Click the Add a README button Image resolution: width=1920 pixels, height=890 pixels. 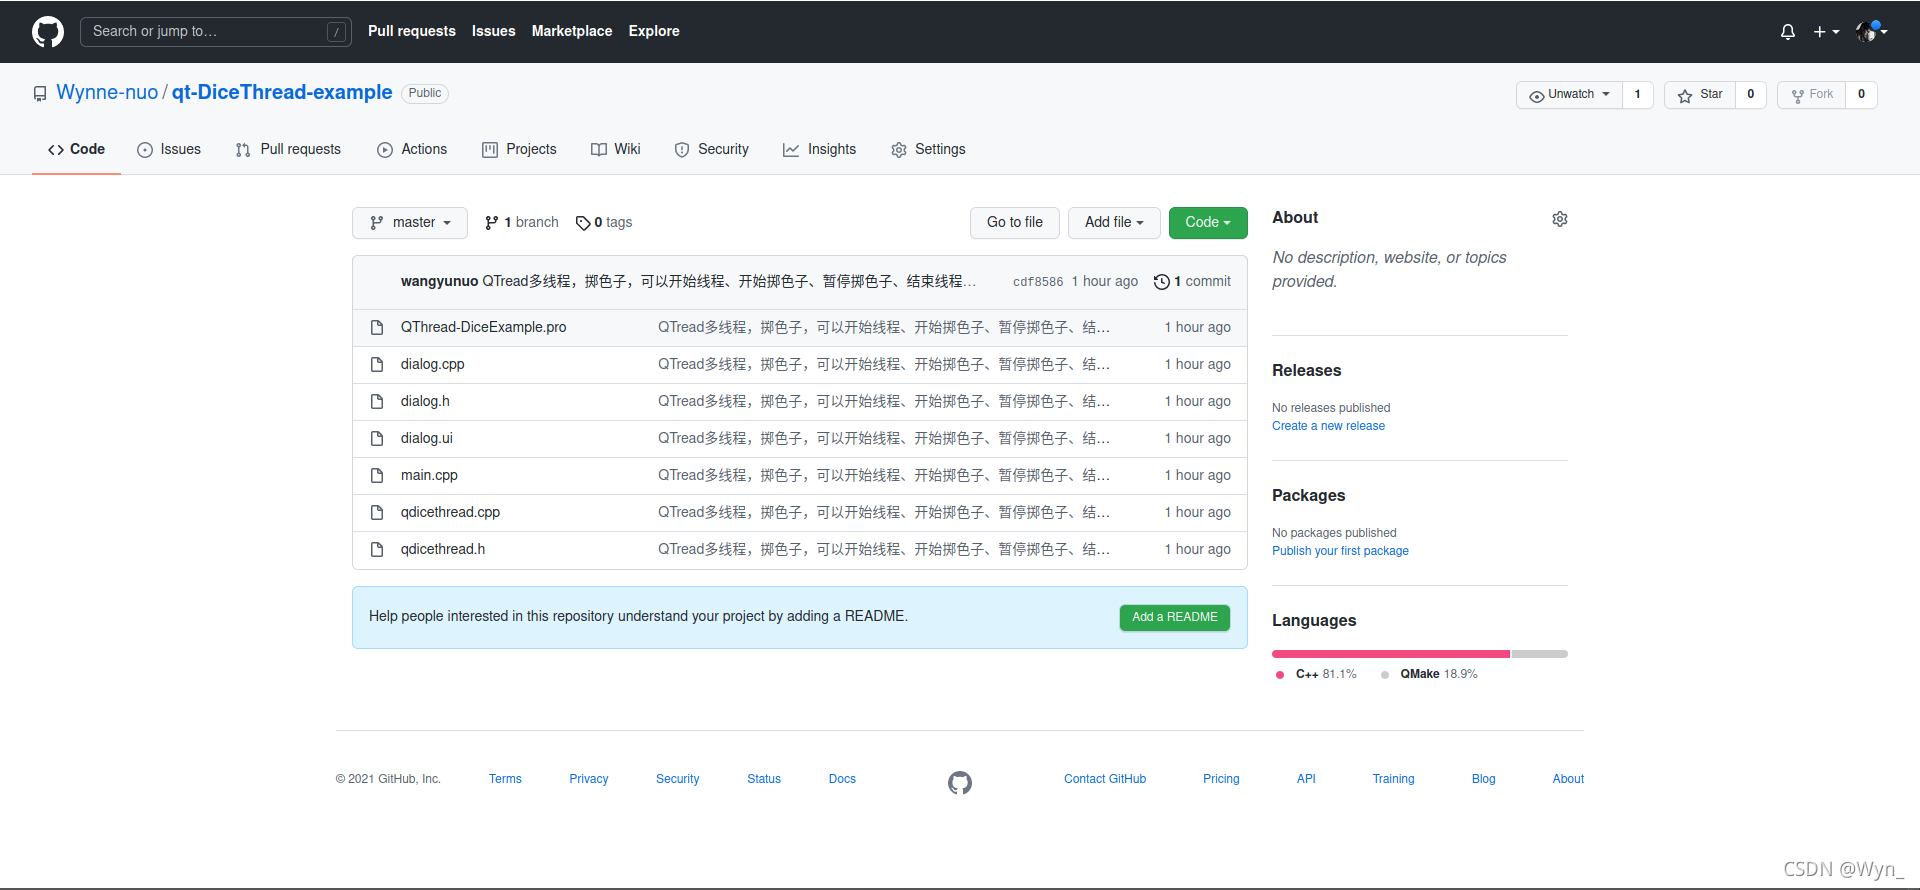click(1175, 618)
